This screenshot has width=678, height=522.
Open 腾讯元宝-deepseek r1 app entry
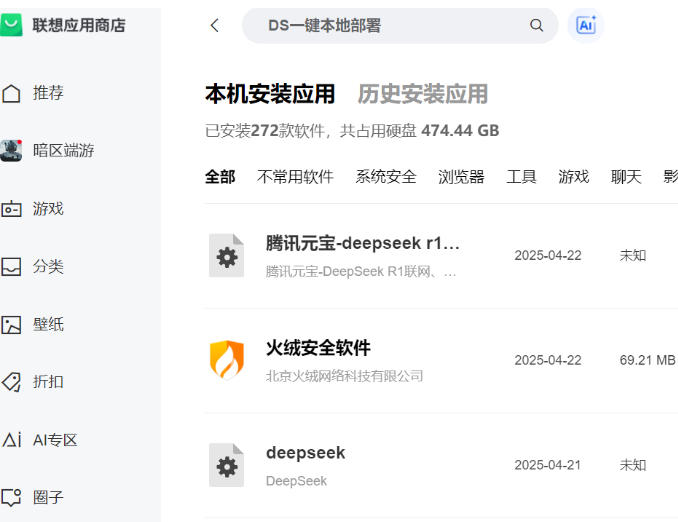(362, 244)
